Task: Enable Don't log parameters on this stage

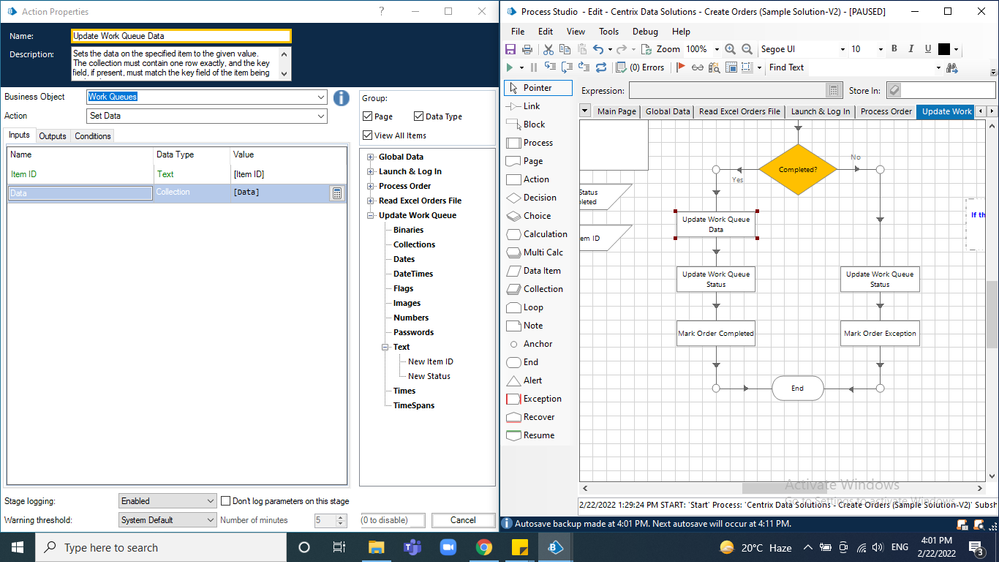Action: 225,501
